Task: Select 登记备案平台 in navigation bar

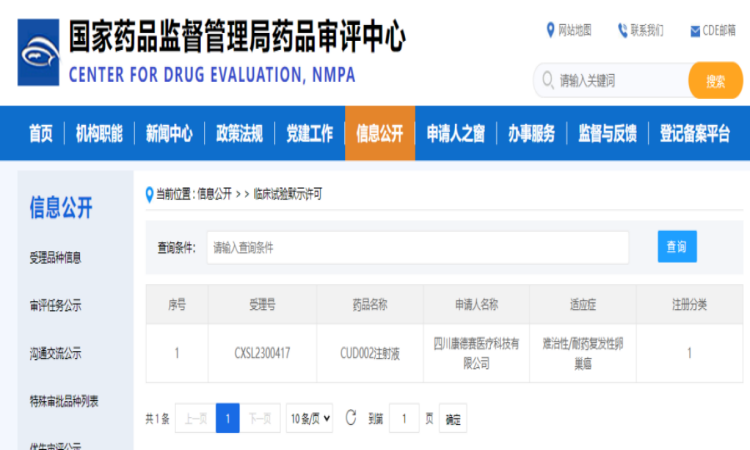Action: click(695, 134)
